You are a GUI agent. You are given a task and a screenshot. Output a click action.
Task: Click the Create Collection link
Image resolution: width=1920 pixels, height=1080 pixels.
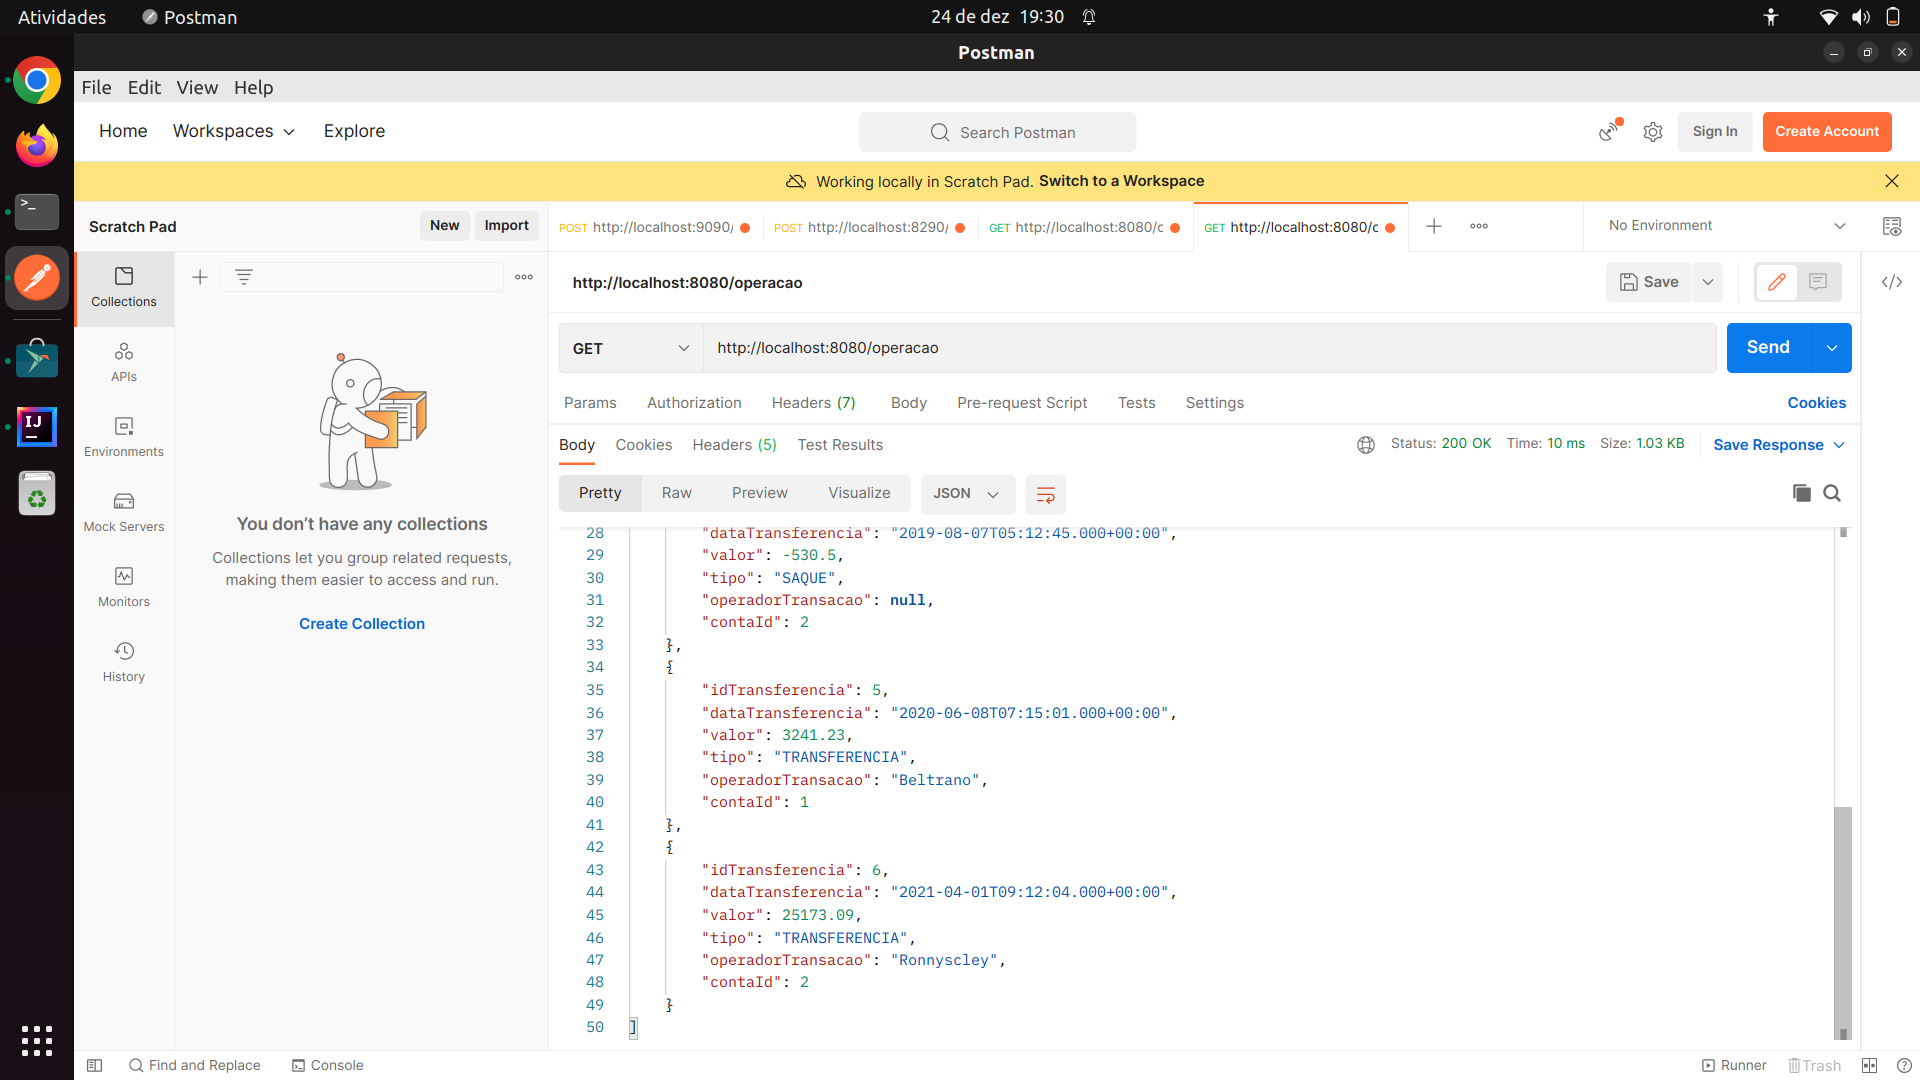coord(361,623)
